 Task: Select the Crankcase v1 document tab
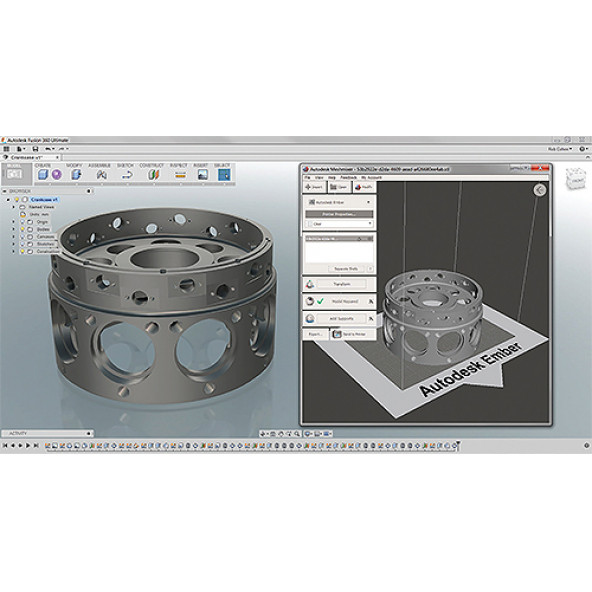pyautogui.click(x=31, y=157)
